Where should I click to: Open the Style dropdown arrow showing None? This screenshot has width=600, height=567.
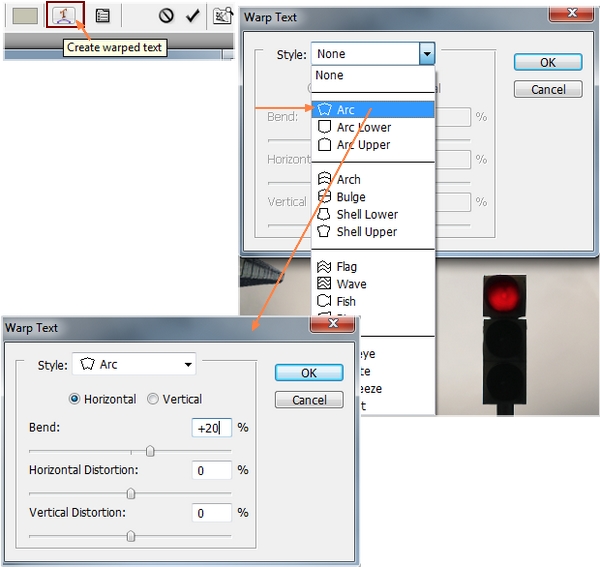(427, 54)
